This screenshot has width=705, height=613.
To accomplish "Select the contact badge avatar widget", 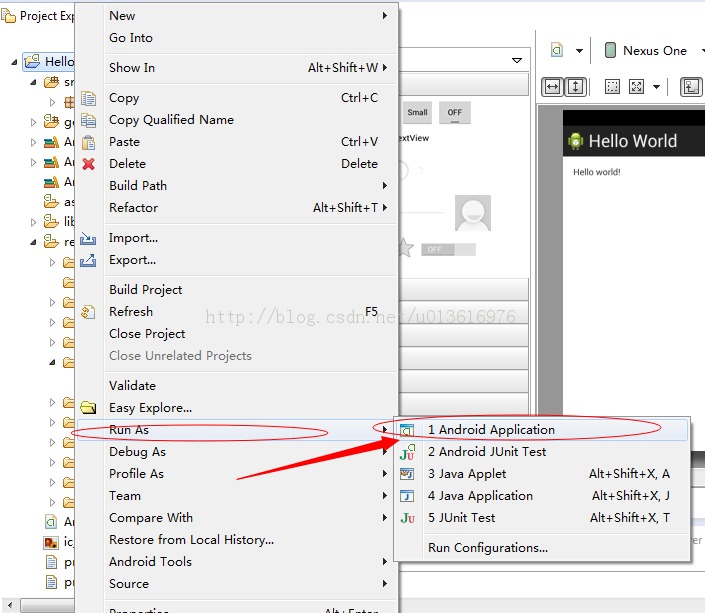I will [473, 213].
